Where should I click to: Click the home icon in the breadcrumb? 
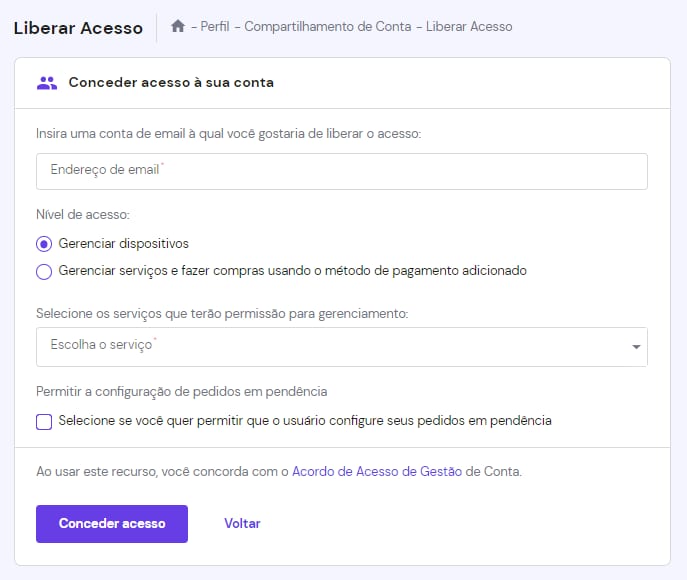click(178, 27)
